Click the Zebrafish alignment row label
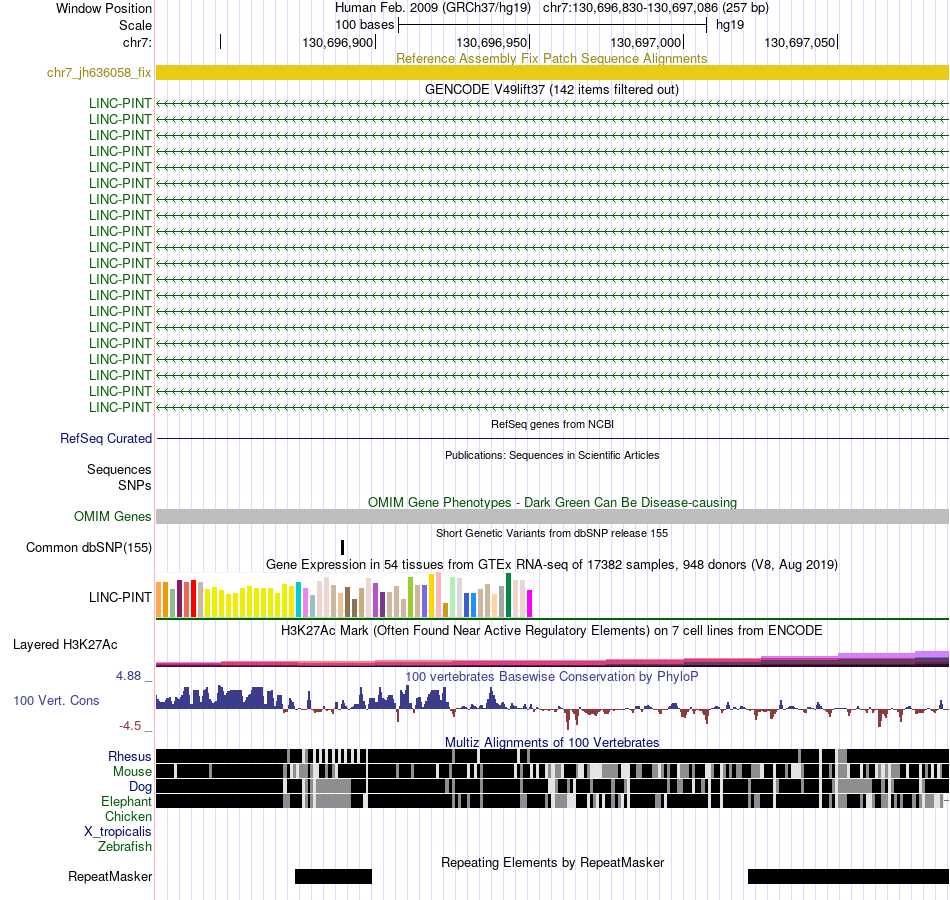 pyautogui.click(x=125, y=847)
